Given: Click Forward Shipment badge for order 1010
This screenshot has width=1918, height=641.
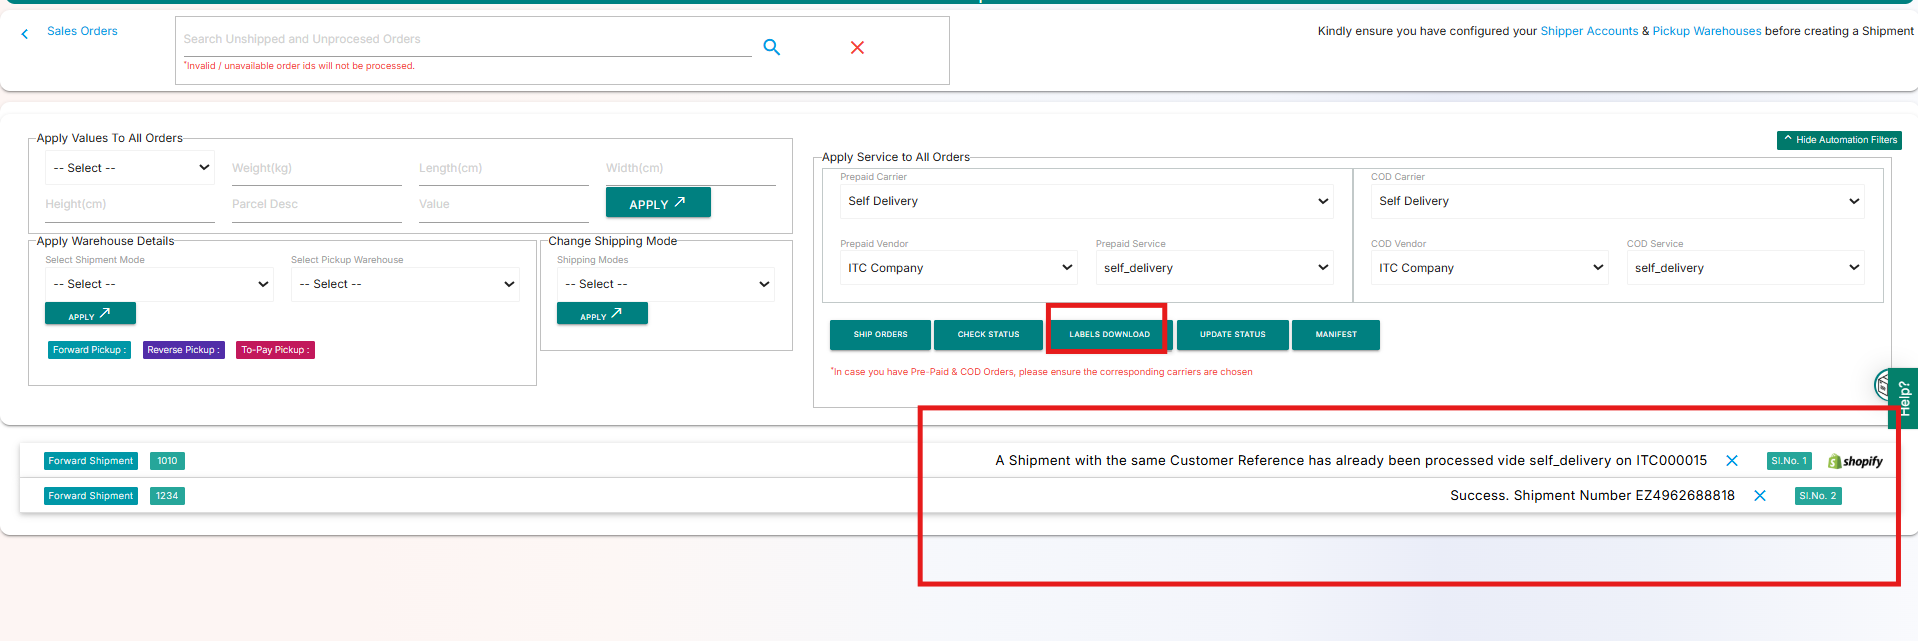Looking at the screenshot, I should pyautogui.click(x=91, y=461).
